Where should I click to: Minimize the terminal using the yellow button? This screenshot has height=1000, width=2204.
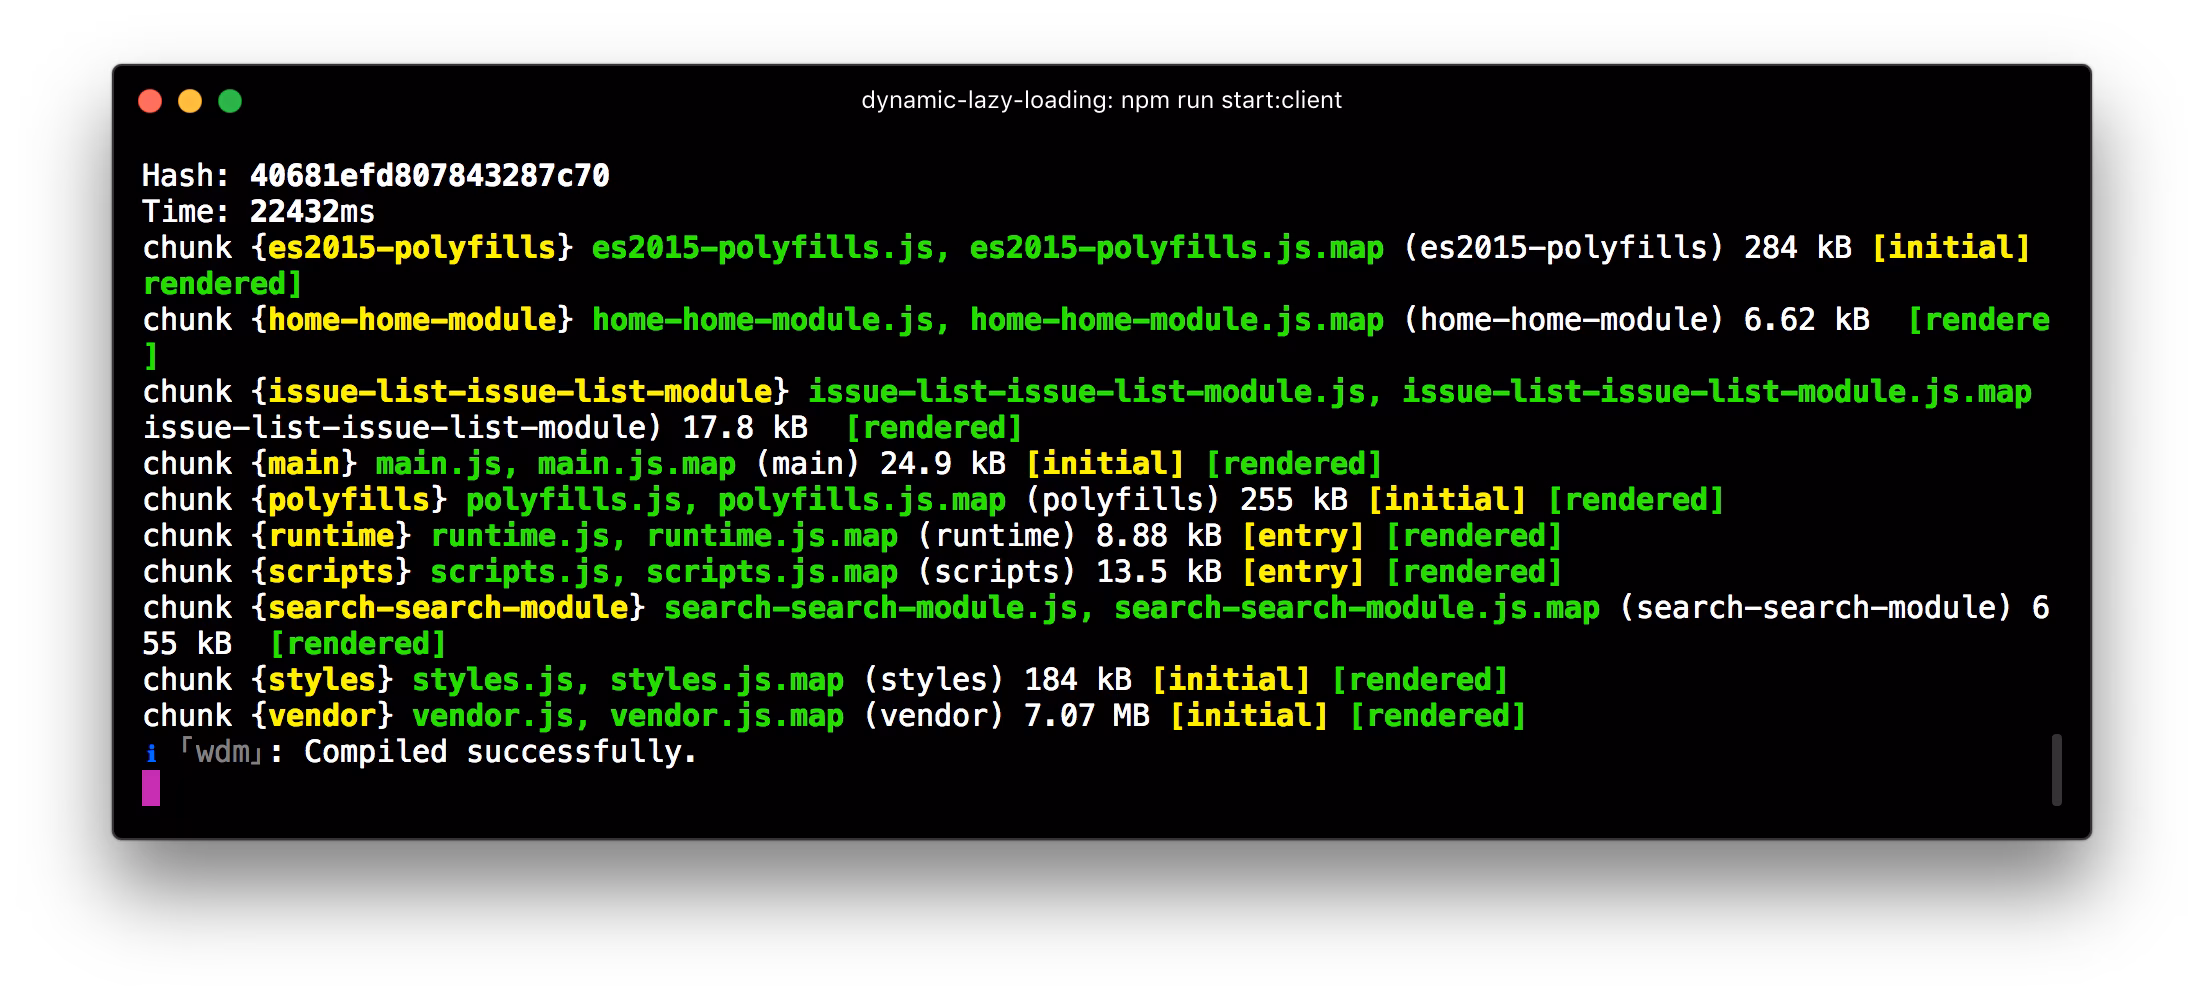tap(190, 101)
